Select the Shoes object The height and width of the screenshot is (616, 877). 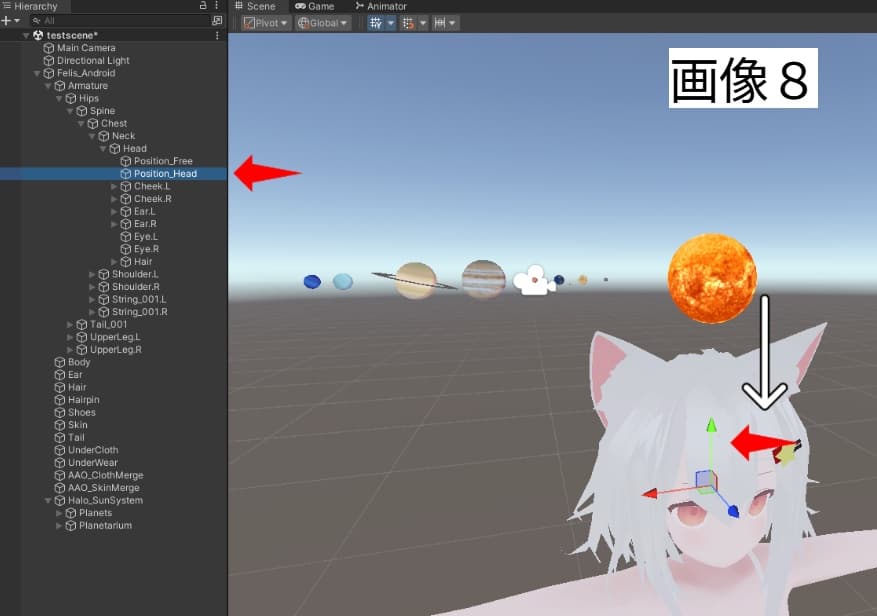[x=81, y=412]
